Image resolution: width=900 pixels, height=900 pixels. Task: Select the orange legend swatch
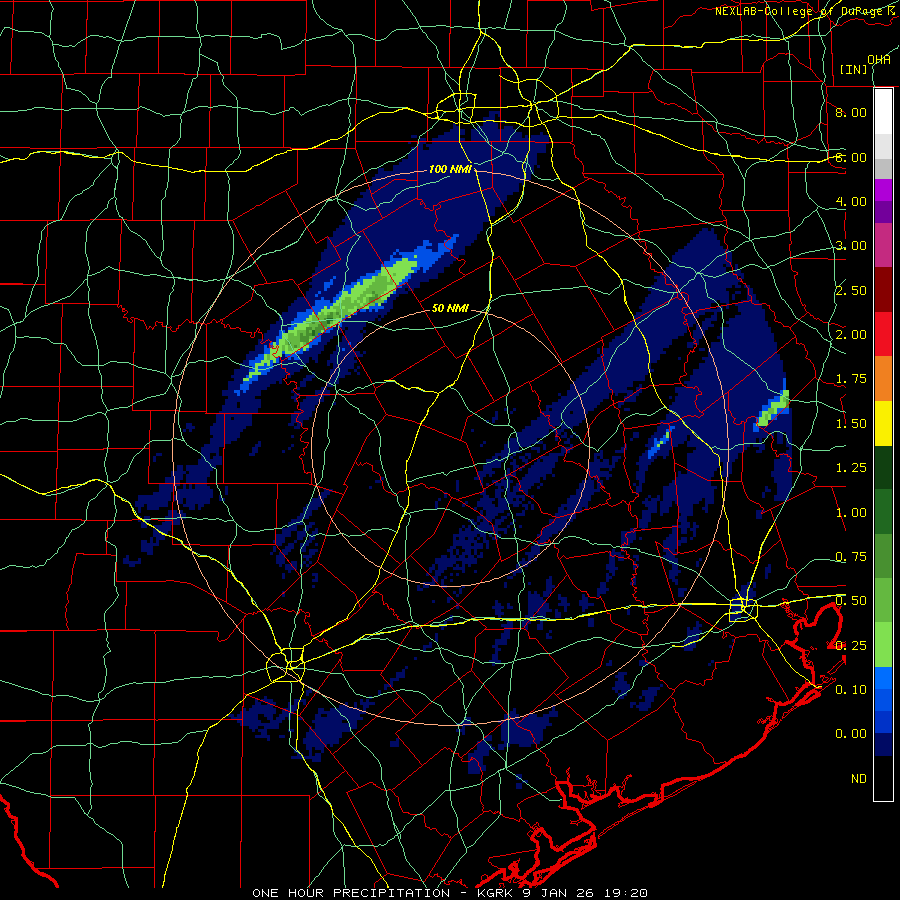point(883,379)
